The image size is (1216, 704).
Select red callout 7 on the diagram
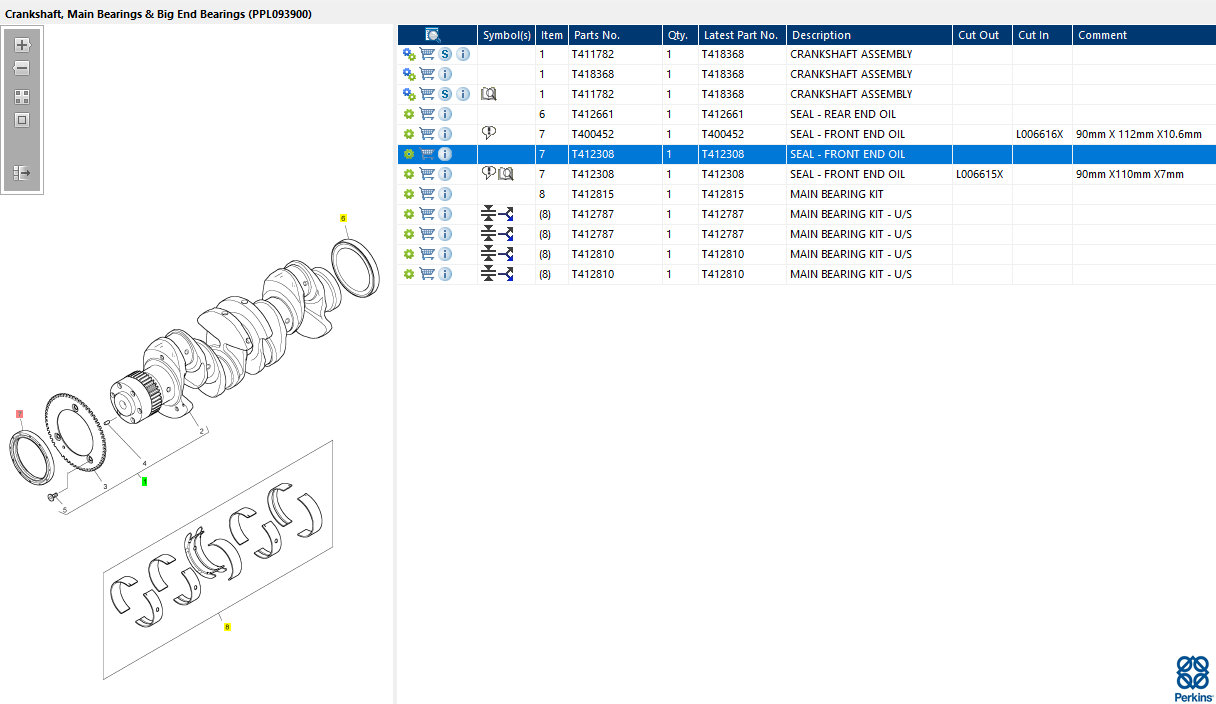click(19, 414)
